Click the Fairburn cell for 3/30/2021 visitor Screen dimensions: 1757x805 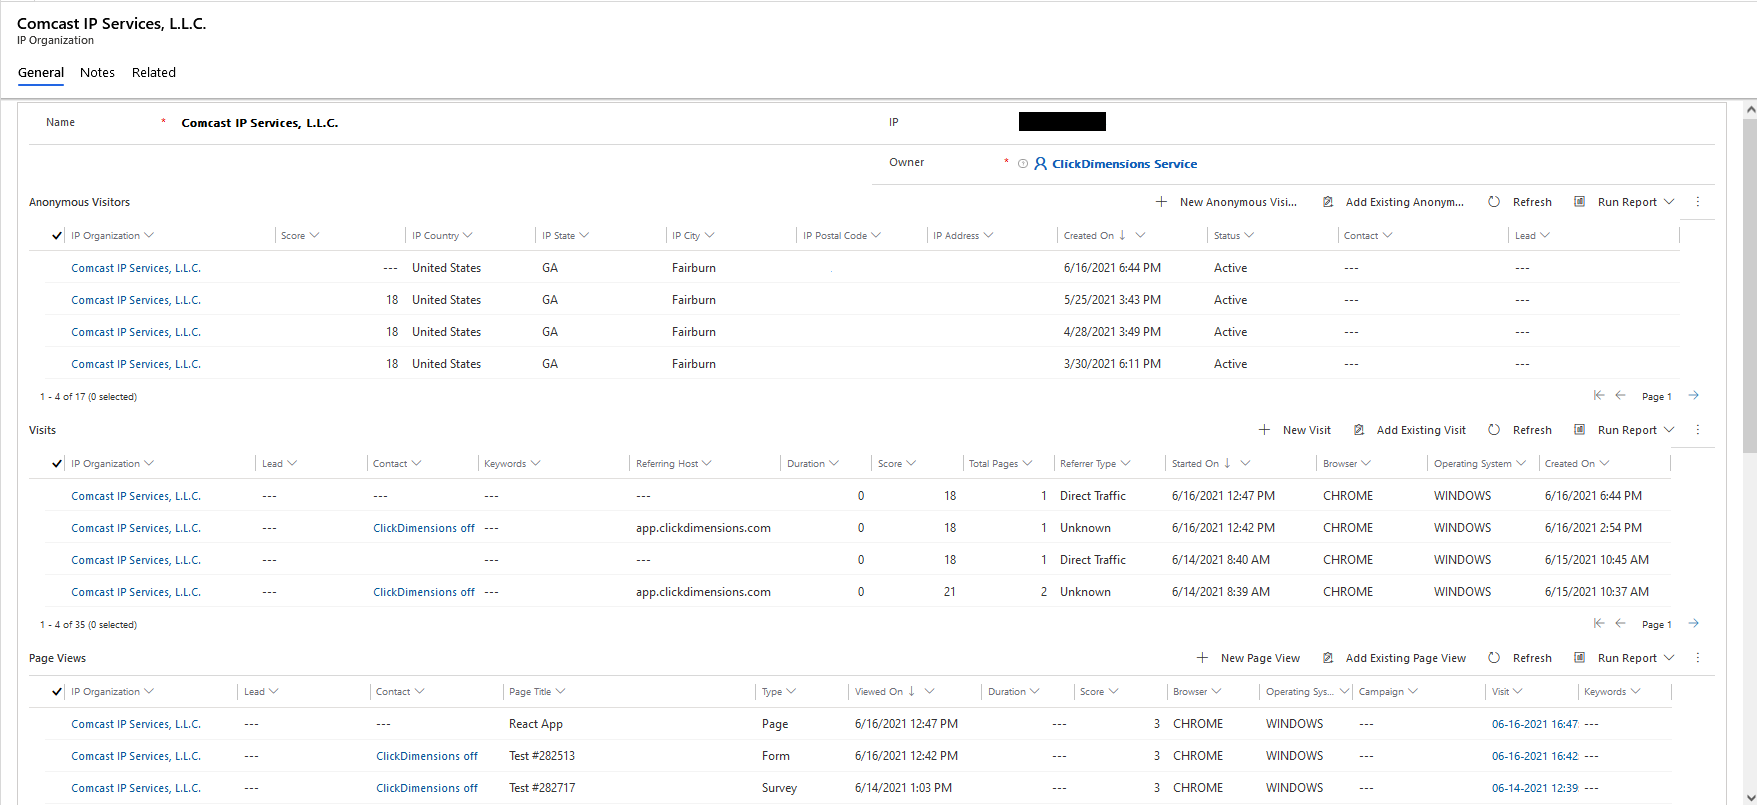[694, 364]
